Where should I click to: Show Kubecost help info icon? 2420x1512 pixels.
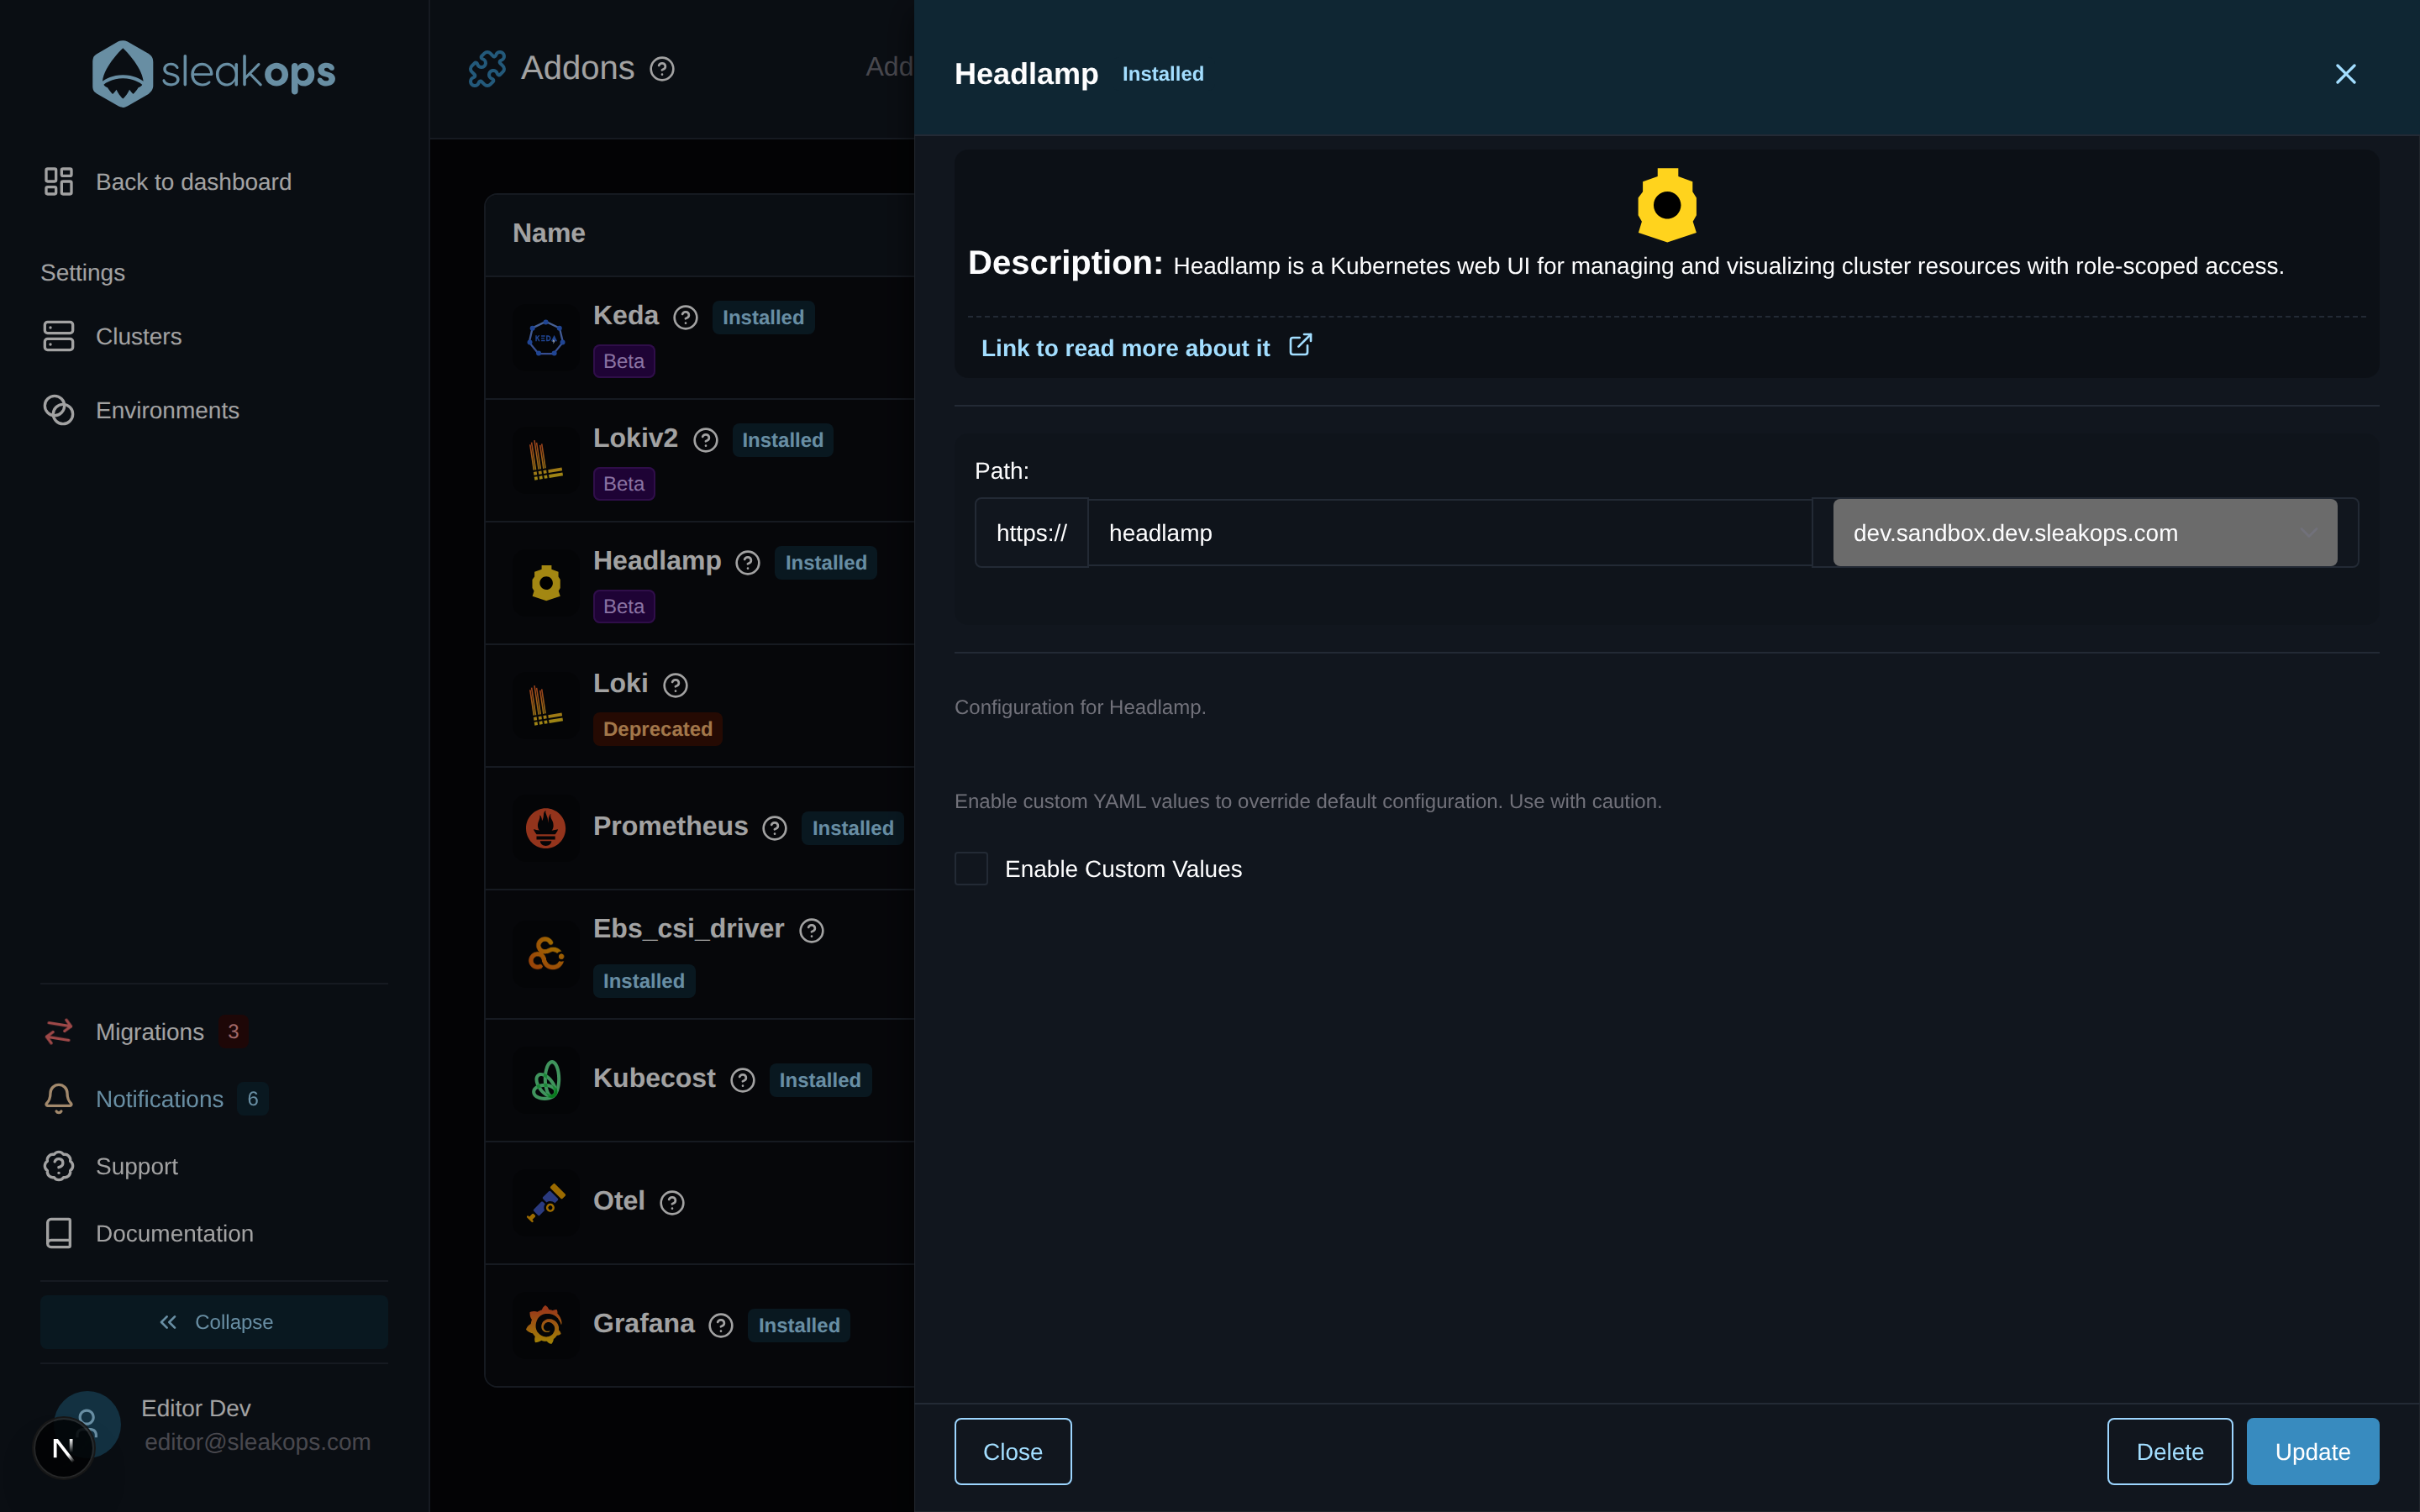(x=743, y=1081)
